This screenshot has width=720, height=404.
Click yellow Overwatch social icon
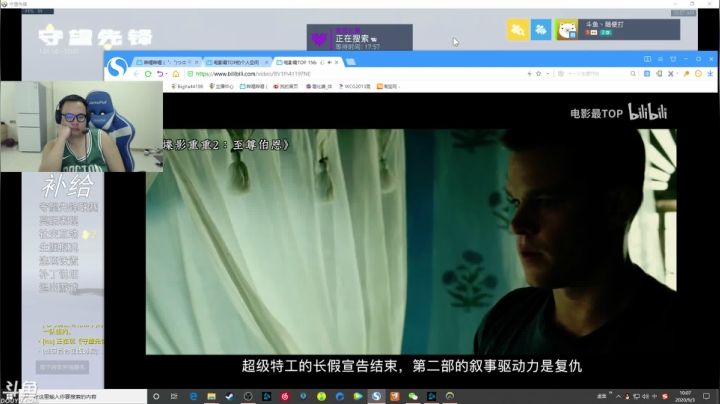518,30
